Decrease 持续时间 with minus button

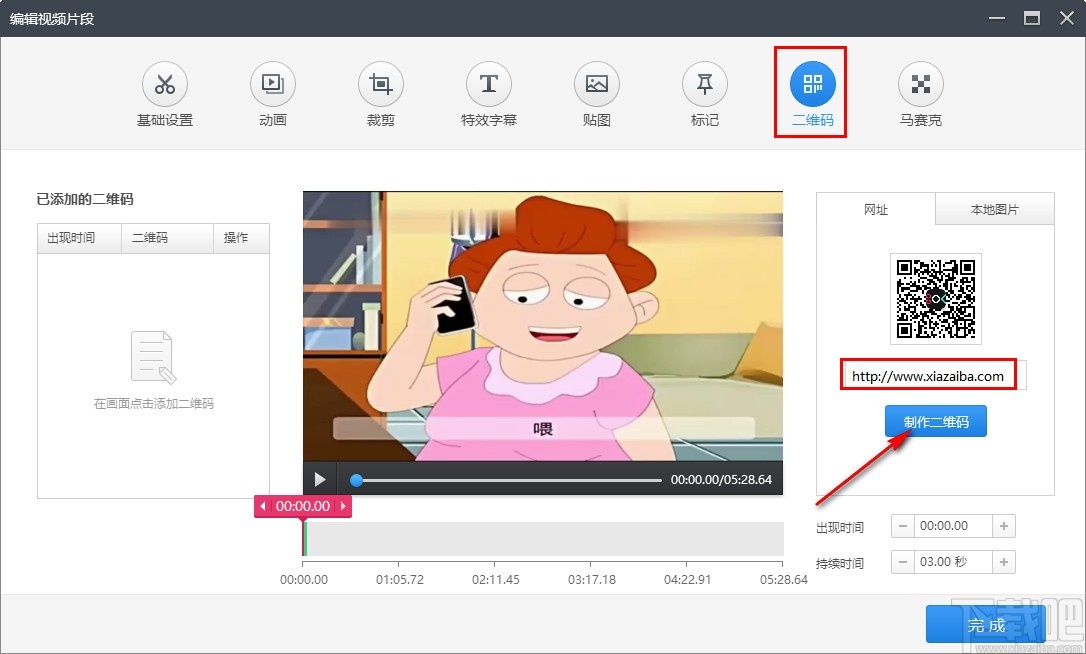pyautogui.click(x=902, y=562)
